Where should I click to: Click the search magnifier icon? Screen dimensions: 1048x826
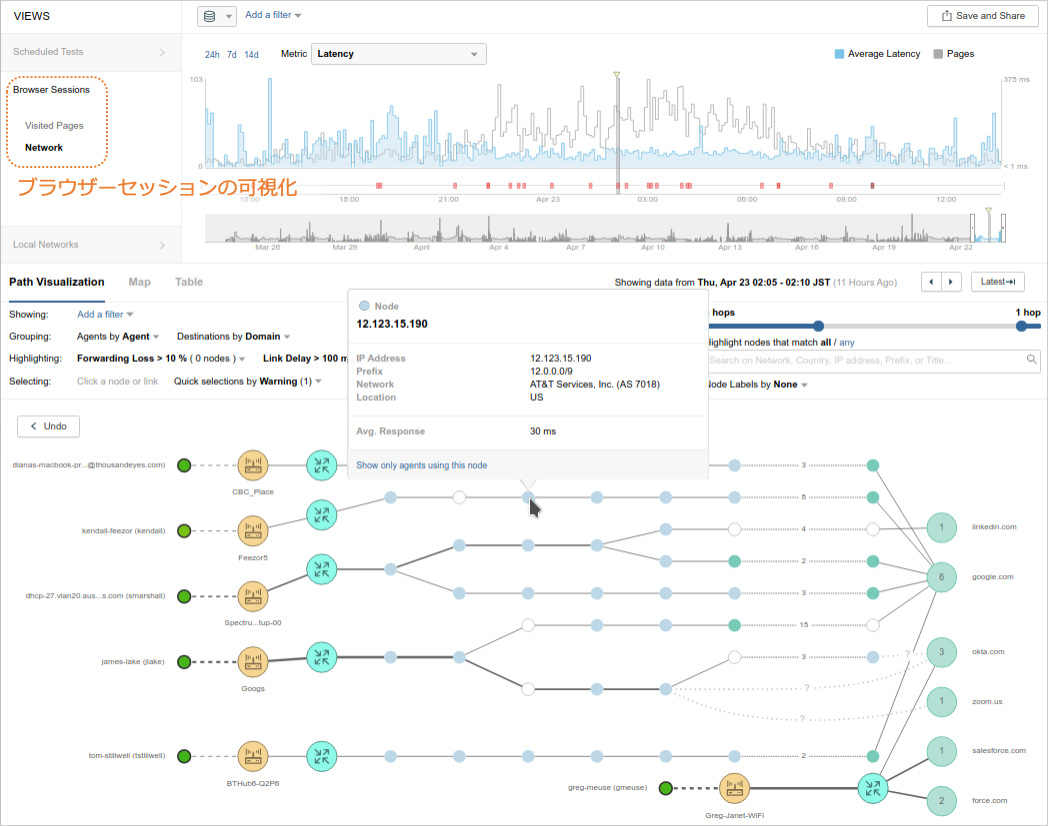point(1032,360)
